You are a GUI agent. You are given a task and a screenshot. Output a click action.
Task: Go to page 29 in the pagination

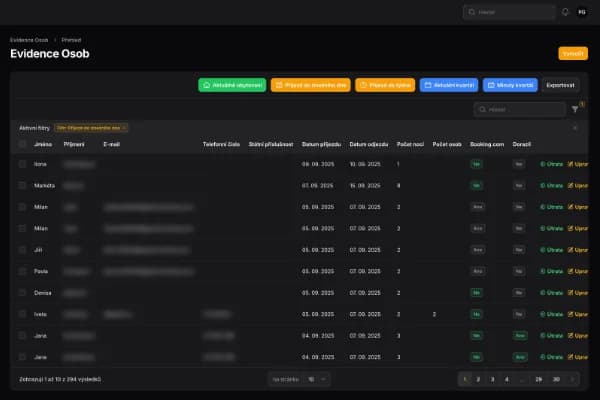tap(538, 379)
